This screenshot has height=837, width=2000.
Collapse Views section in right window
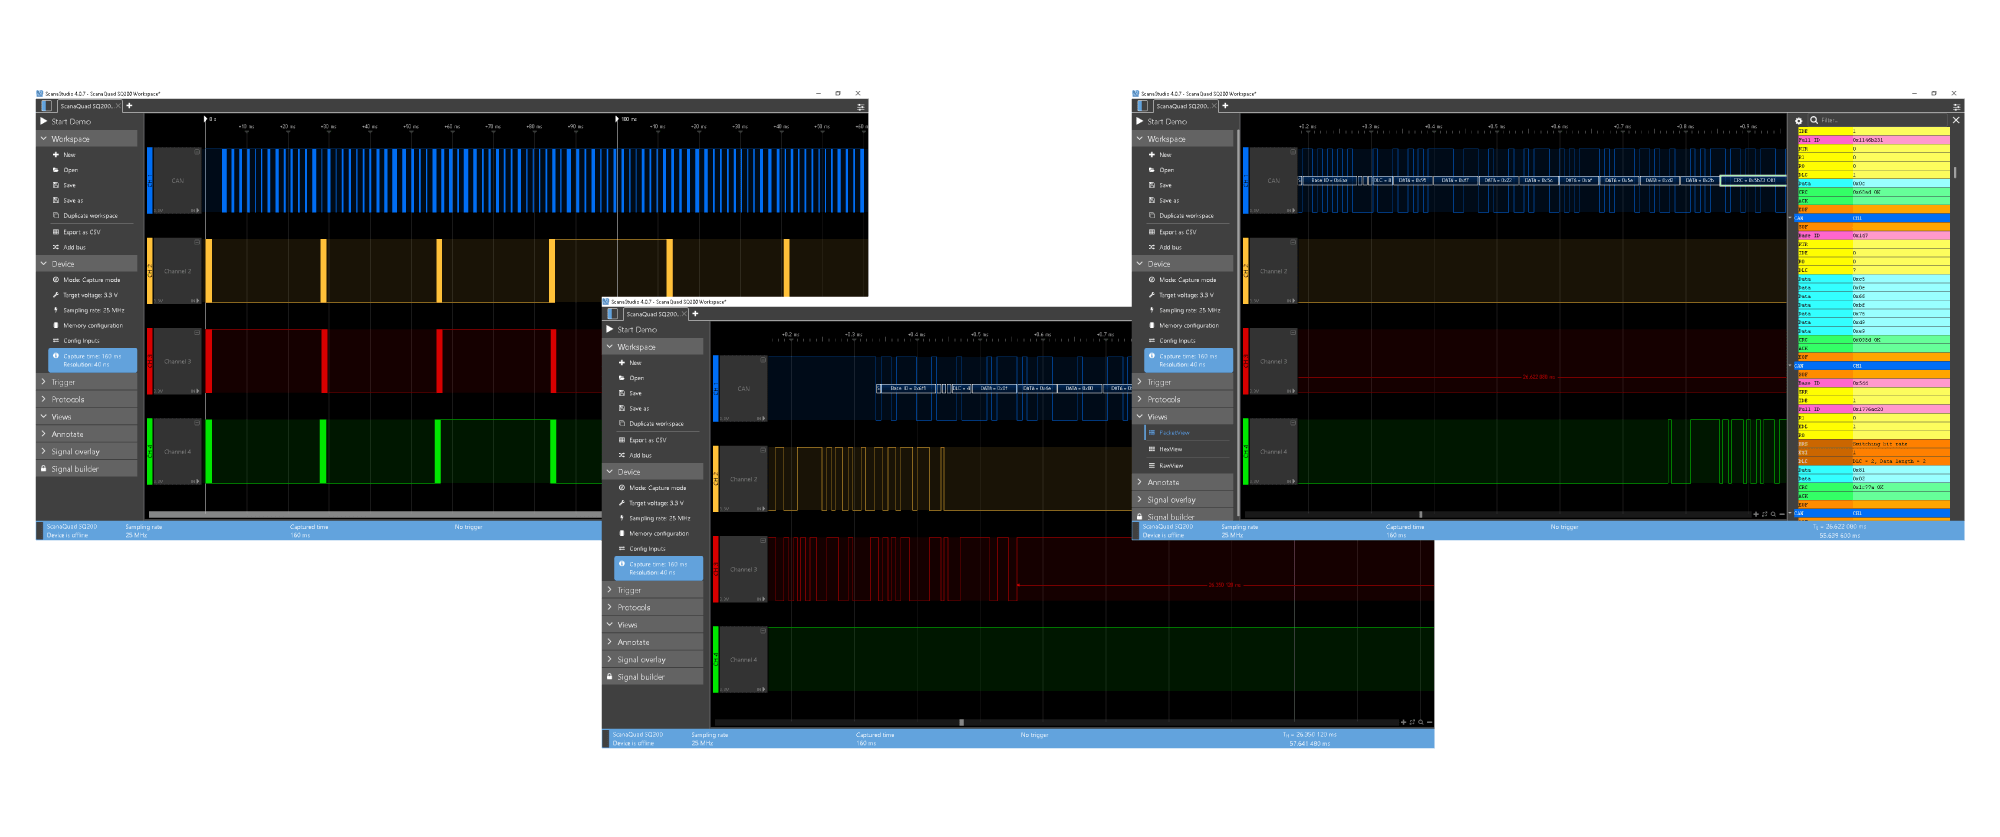(x=1183, y=416)
